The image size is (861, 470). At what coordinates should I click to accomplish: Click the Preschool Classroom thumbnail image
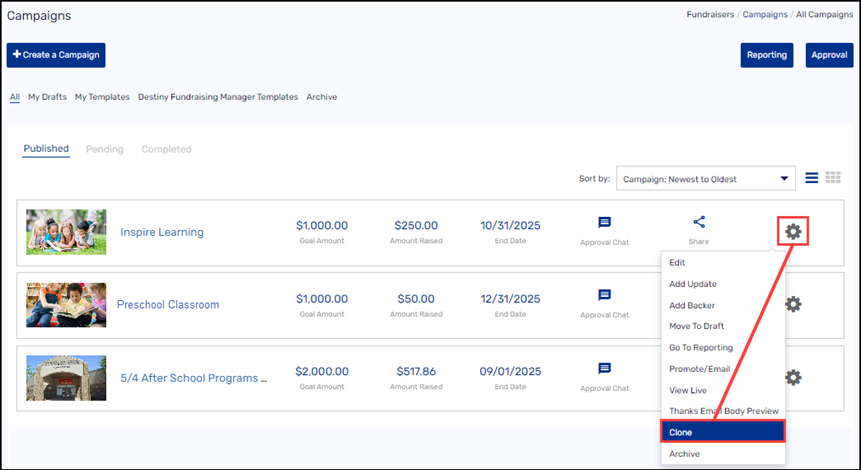(66, 305)
